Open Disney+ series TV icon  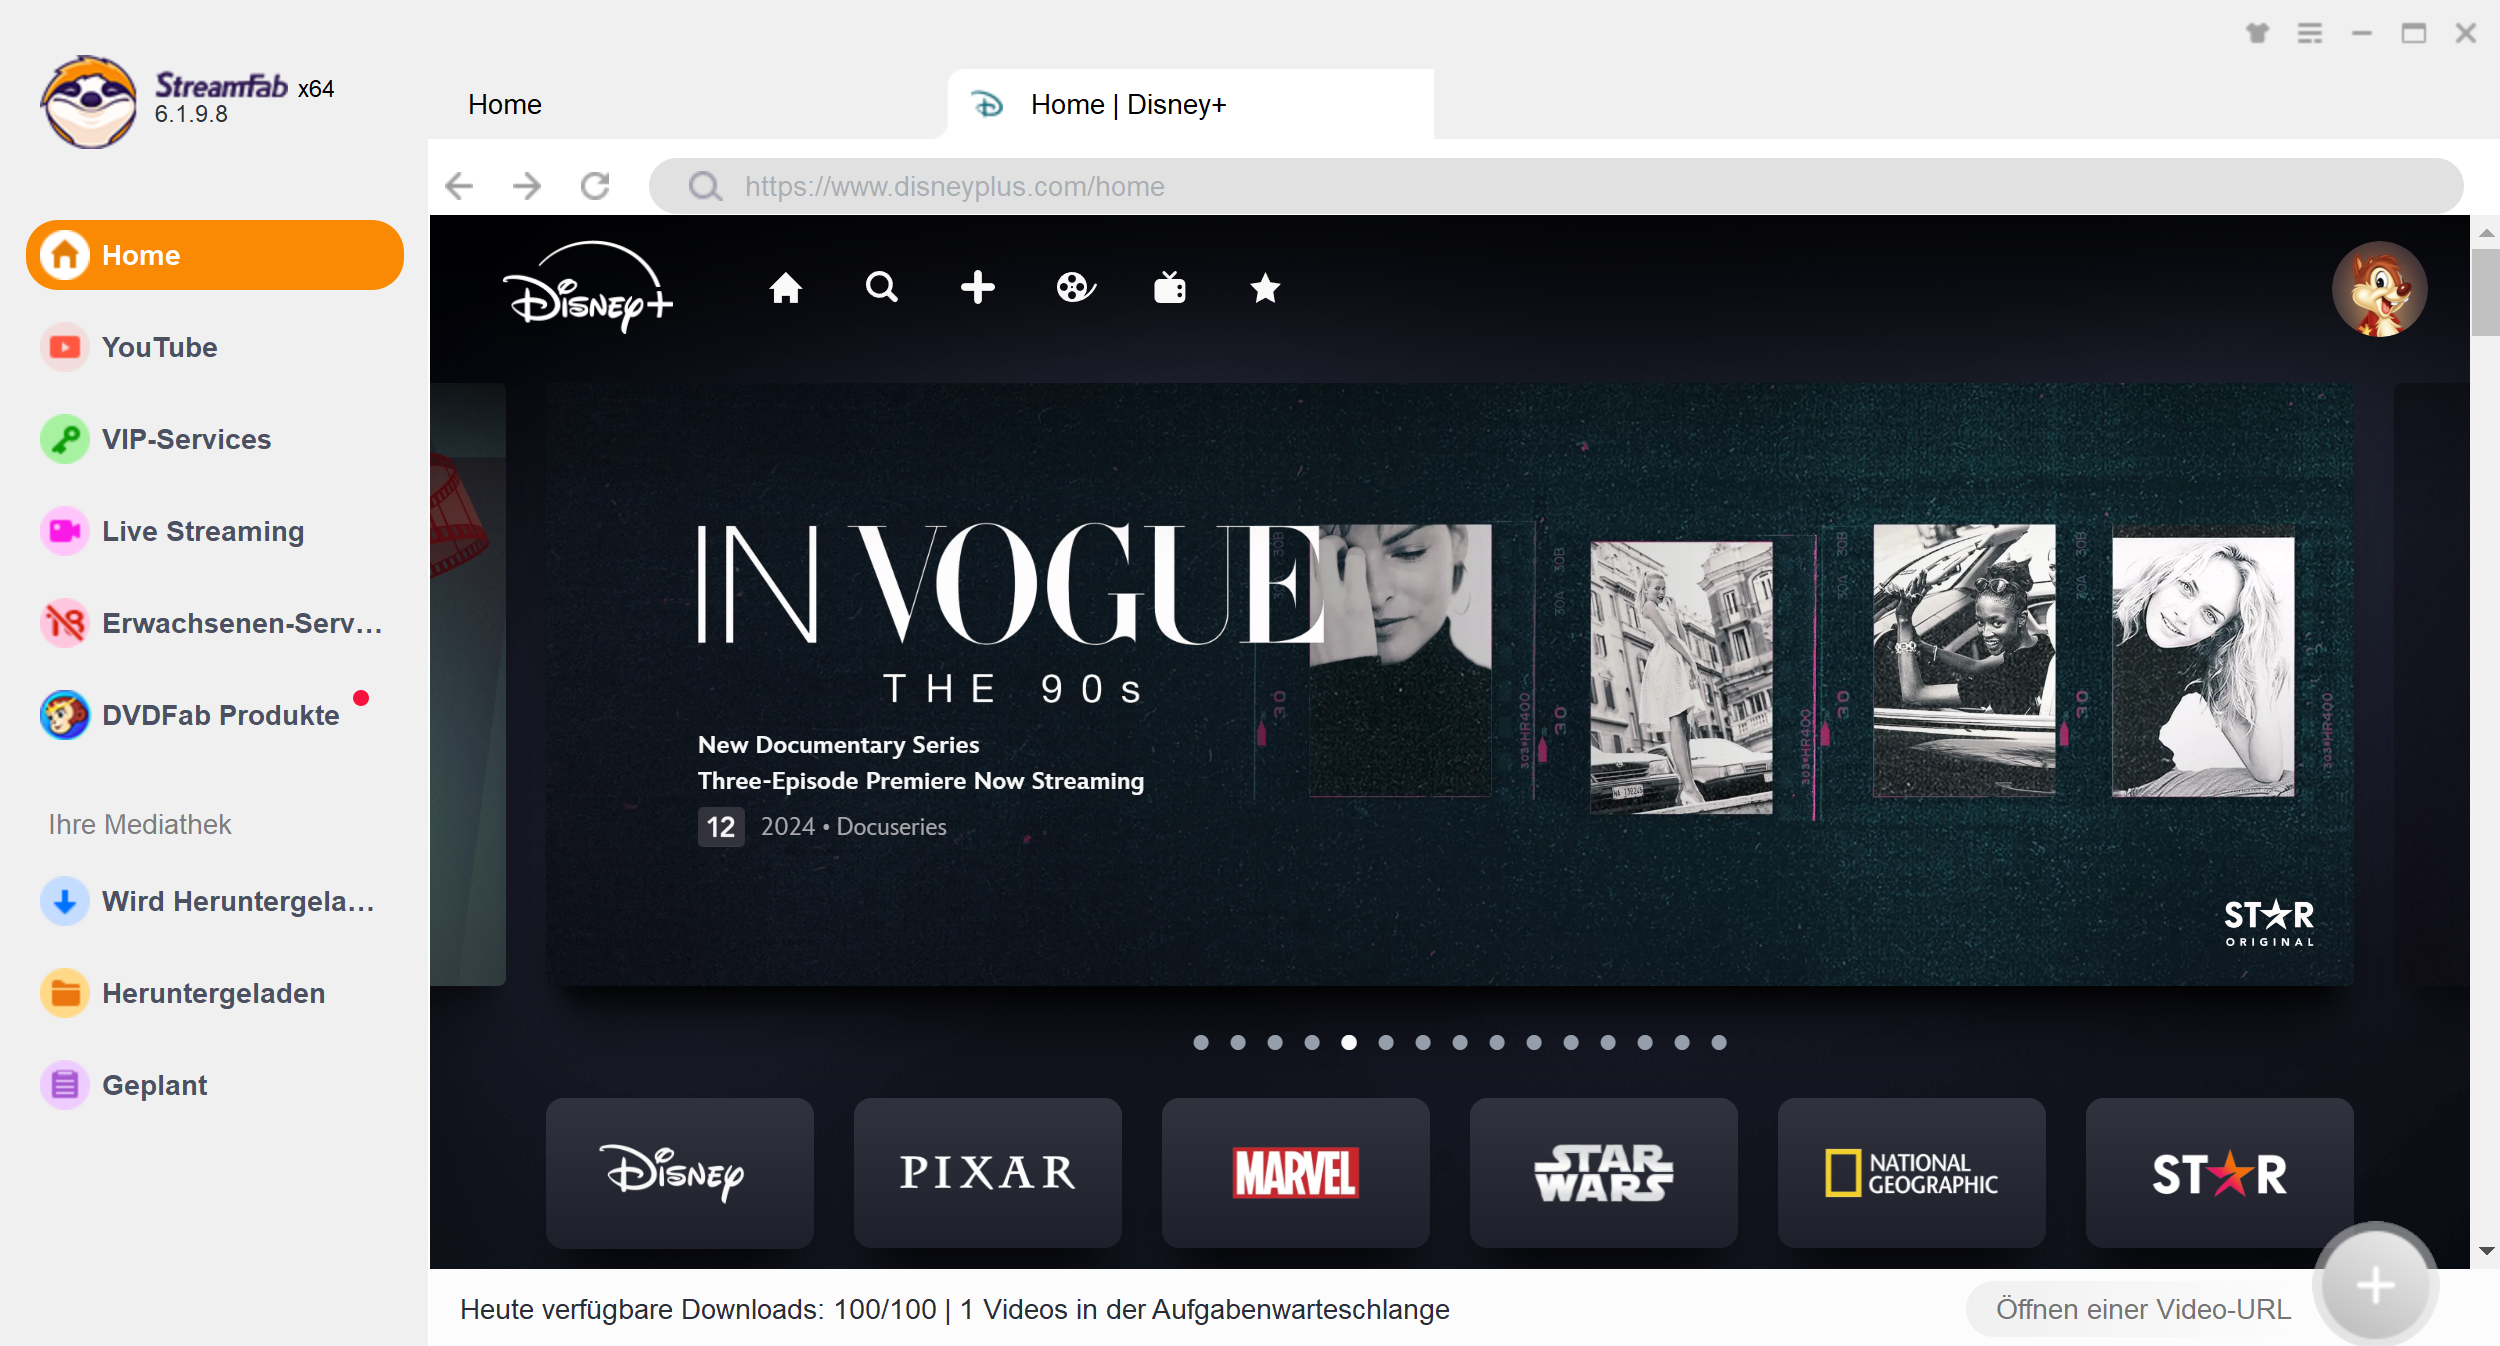(1170, 288)
